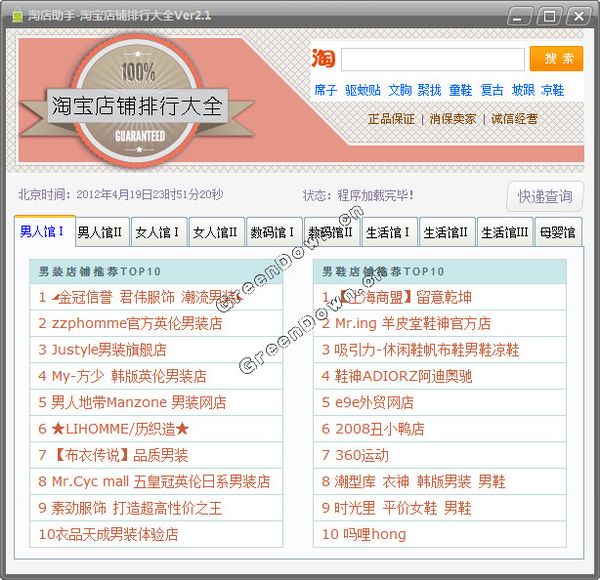Click the 席子 keyword link
Image resolution: width=600 pixels, height=580 pixels.
pyautogui.click(x=325, y=90)
